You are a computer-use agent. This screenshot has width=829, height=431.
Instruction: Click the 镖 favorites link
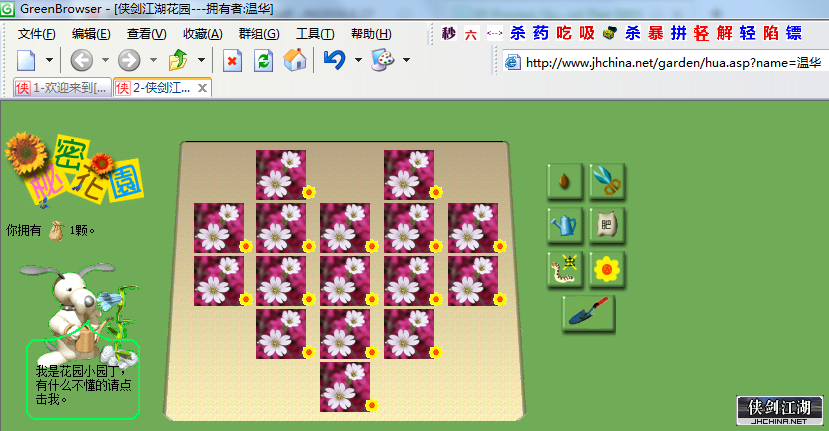pyautogui.click(x=794, y=33)
